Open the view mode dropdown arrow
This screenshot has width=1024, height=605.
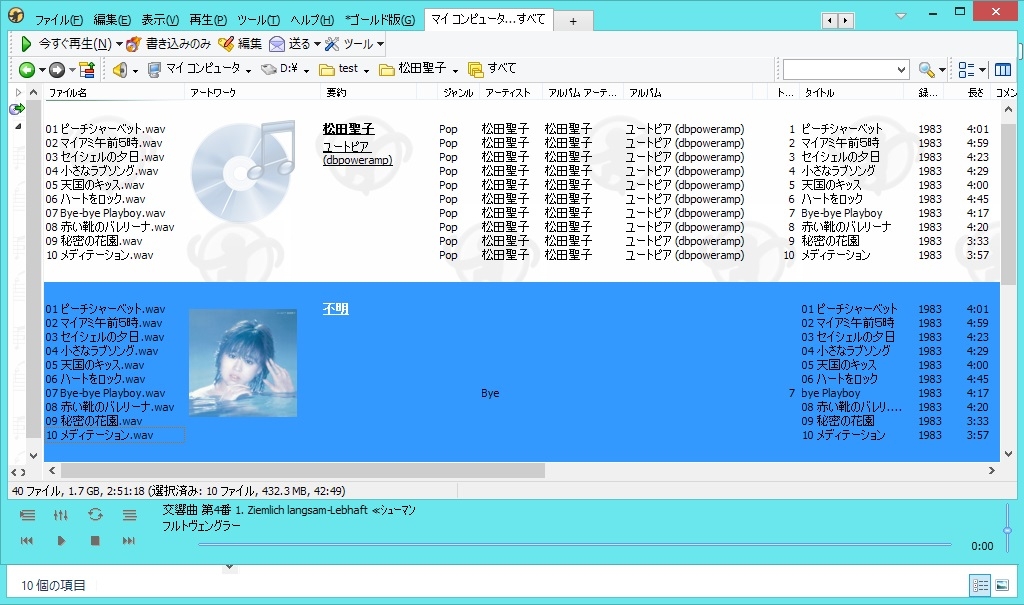982,70
